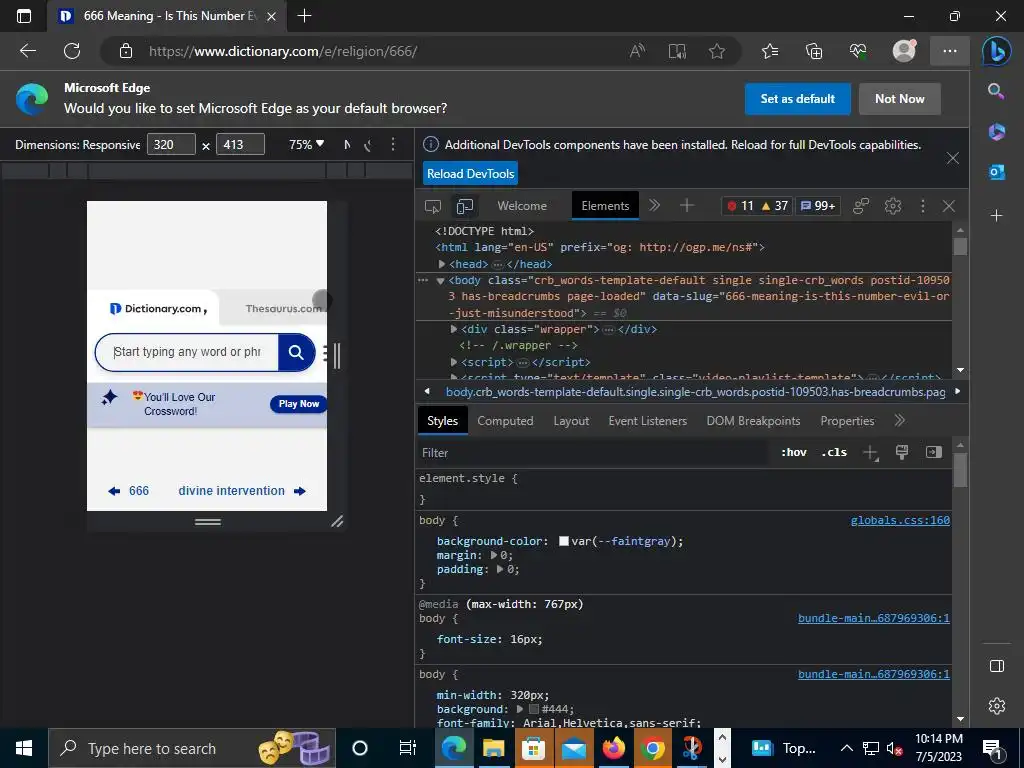Open the favorites list icon
This screenshot has width=1024, height=768.
pos(770,51)
